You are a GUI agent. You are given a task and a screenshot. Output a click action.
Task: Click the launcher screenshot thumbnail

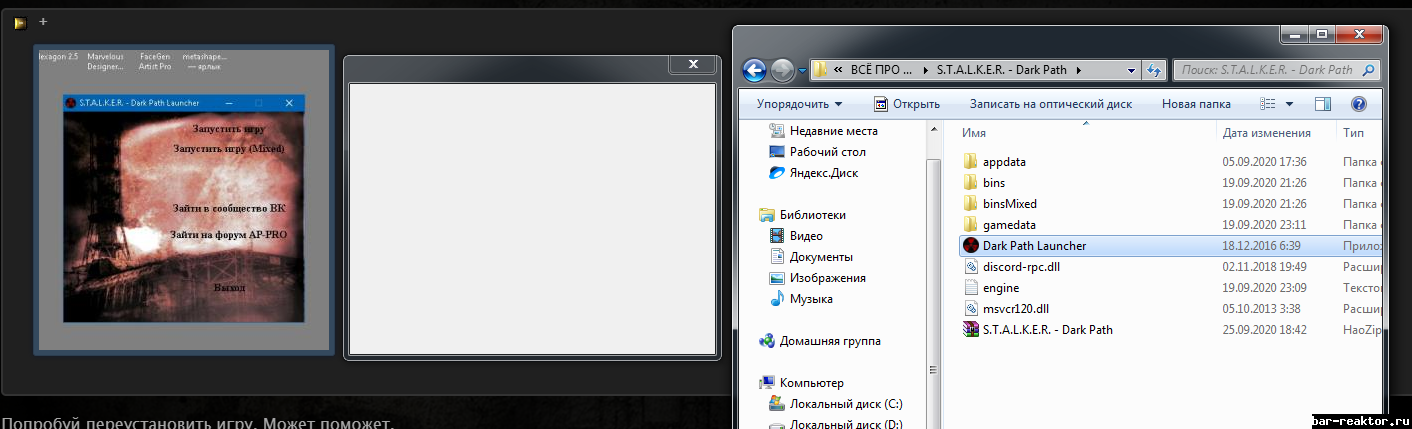(x=184, y=199)
